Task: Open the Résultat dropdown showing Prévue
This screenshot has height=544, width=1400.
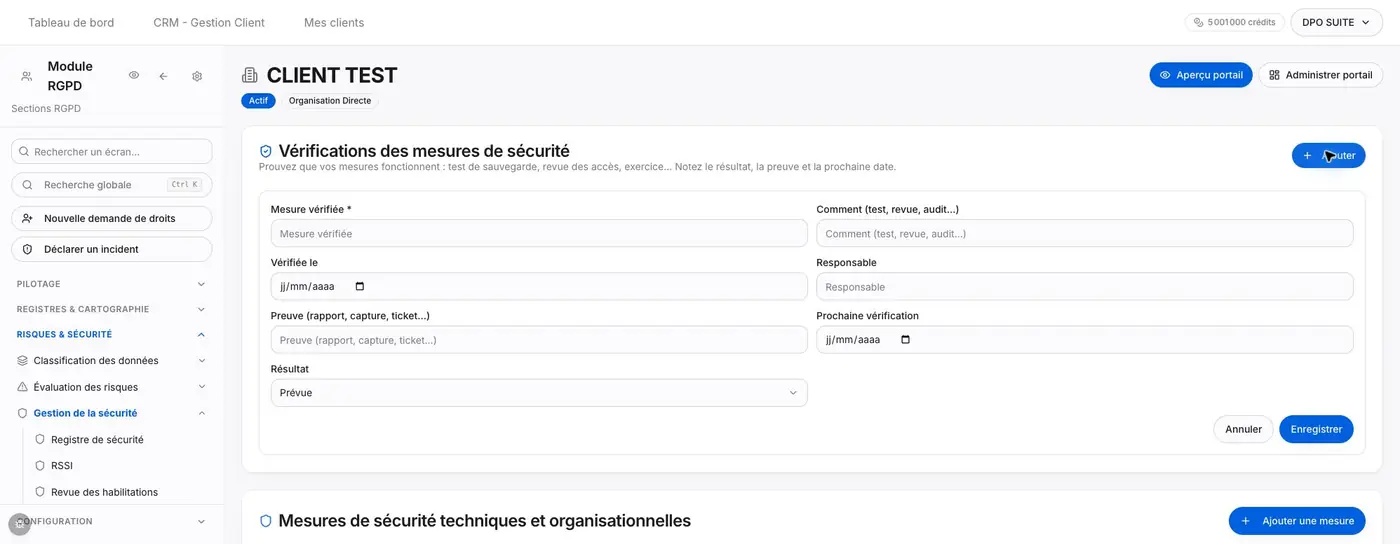Action: (539, 393)
